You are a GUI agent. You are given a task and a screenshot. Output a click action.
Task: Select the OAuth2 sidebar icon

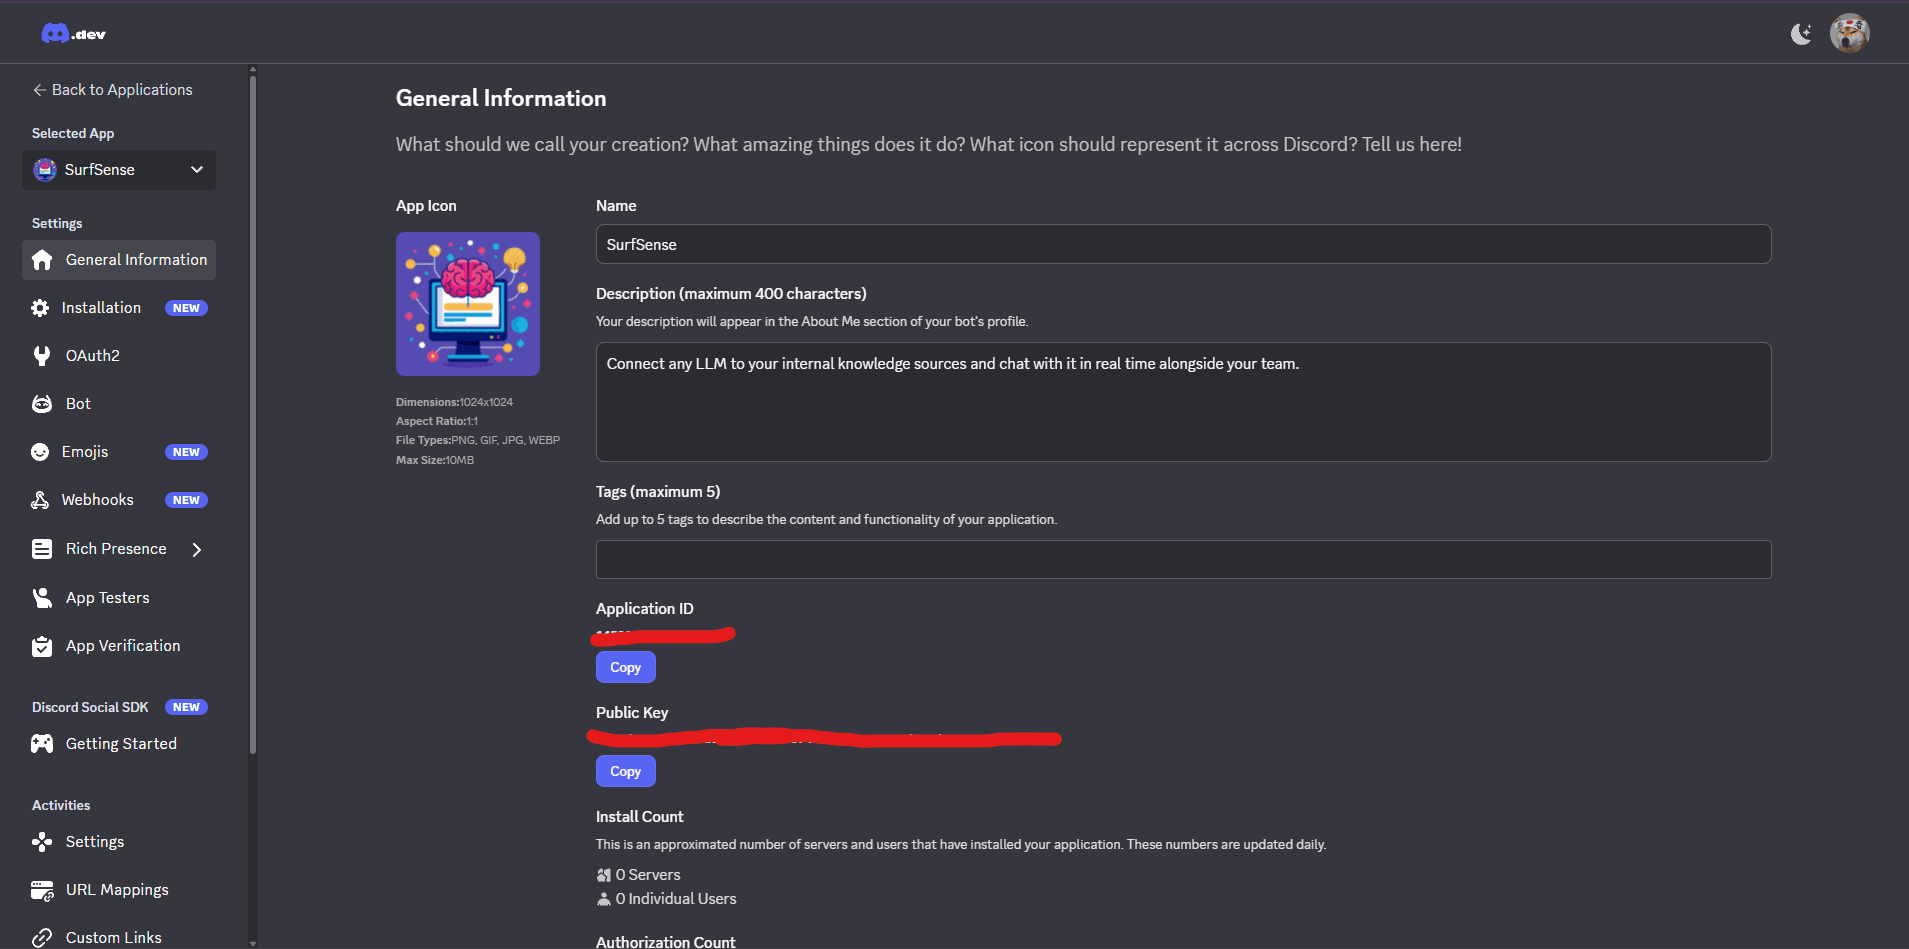[x=41, y=355]
